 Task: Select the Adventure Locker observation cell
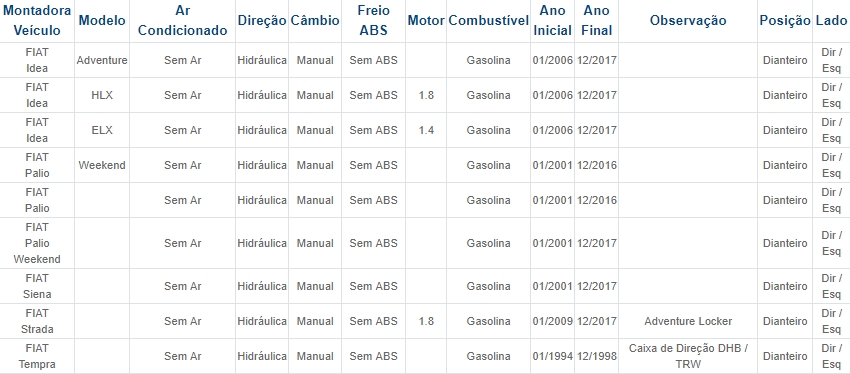pos(688,321)
